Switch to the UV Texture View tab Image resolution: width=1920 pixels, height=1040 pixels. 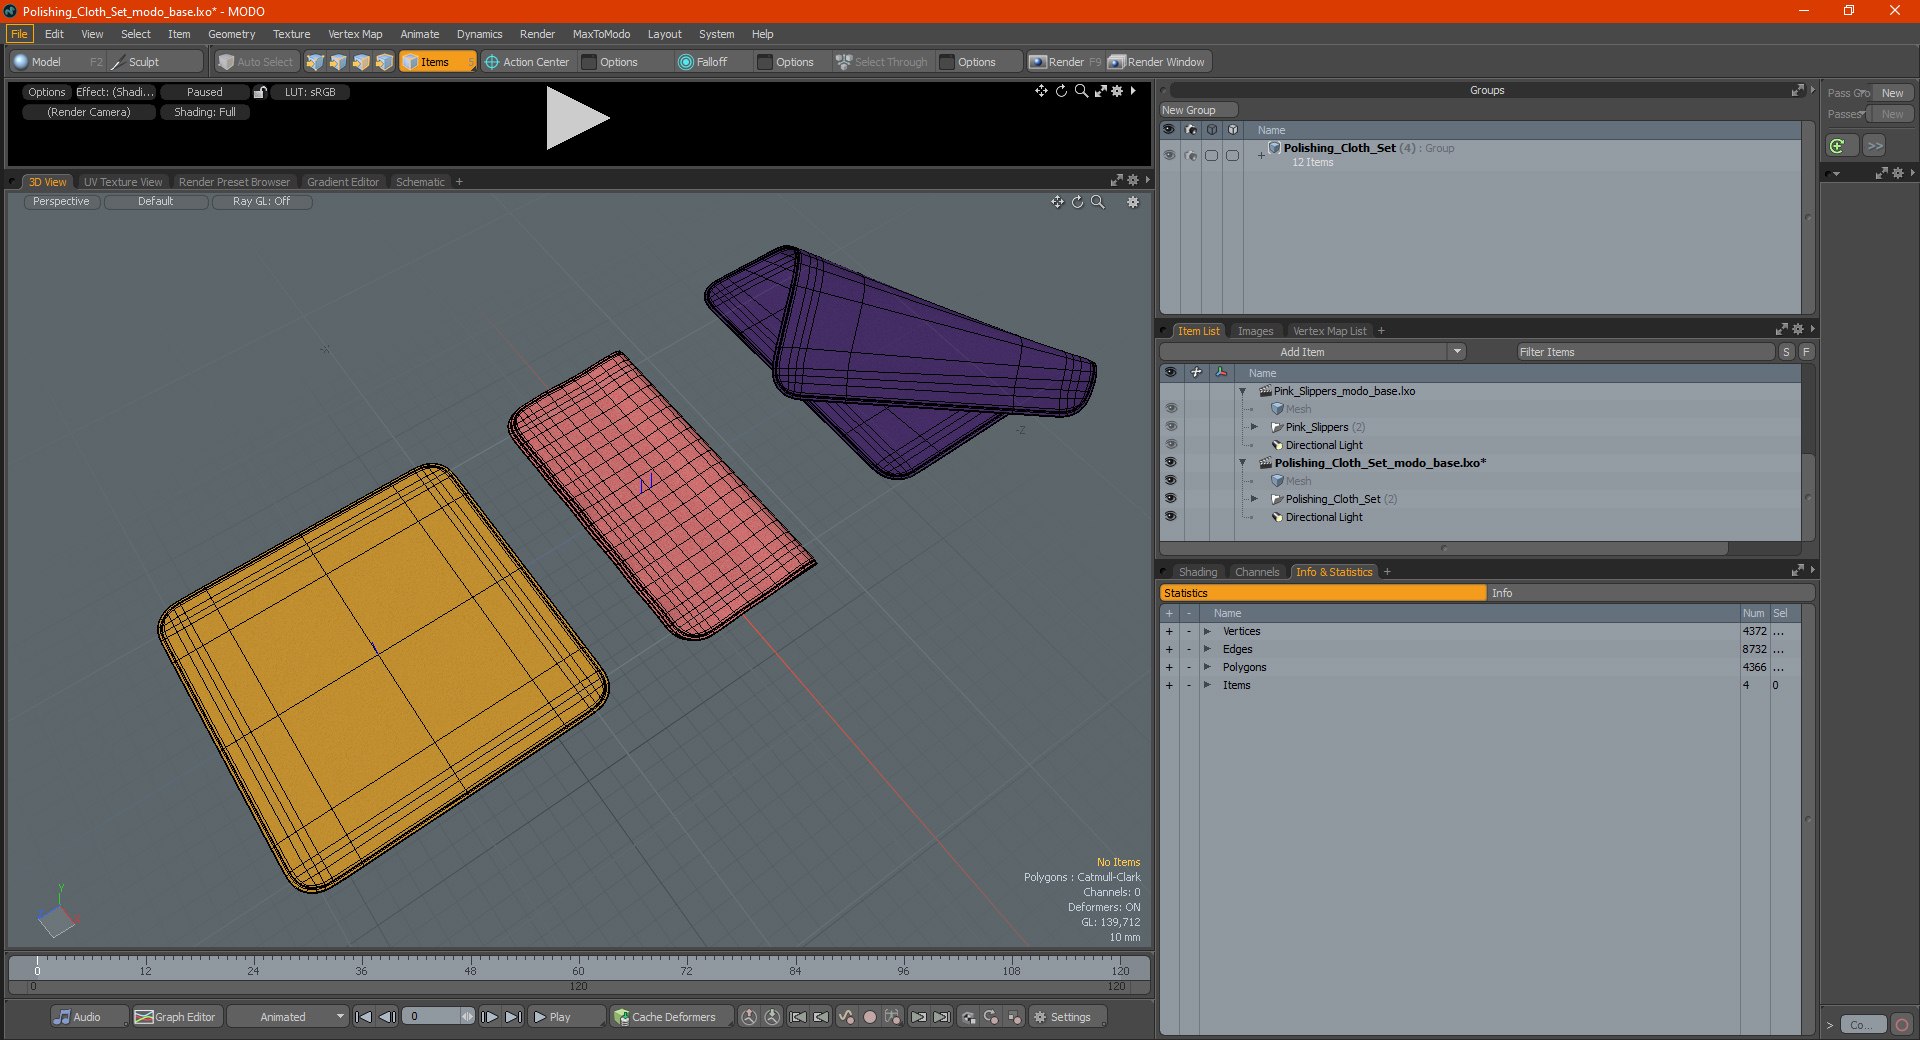tap(122, 182)
